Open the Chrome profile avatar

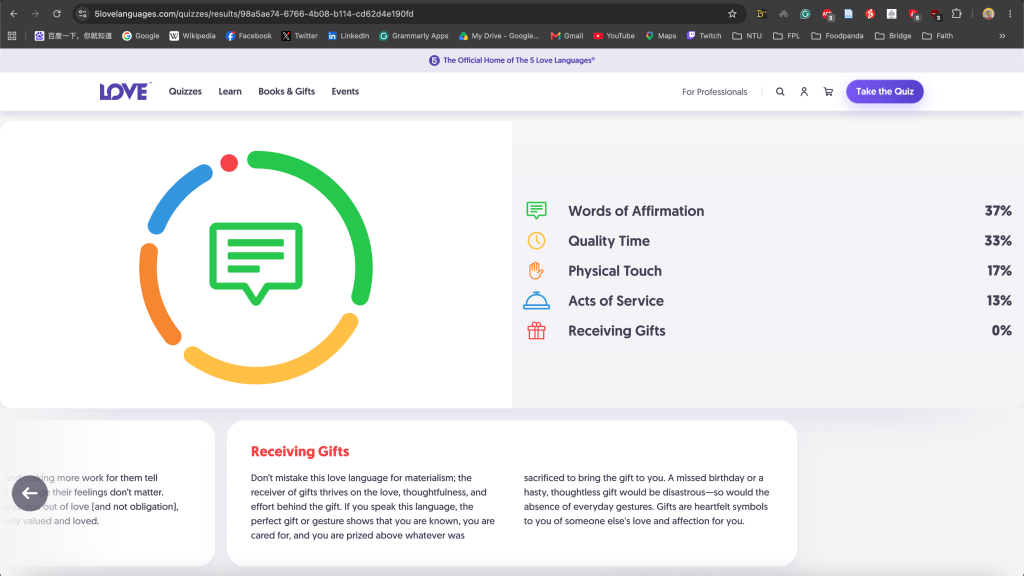coord(988,14)
